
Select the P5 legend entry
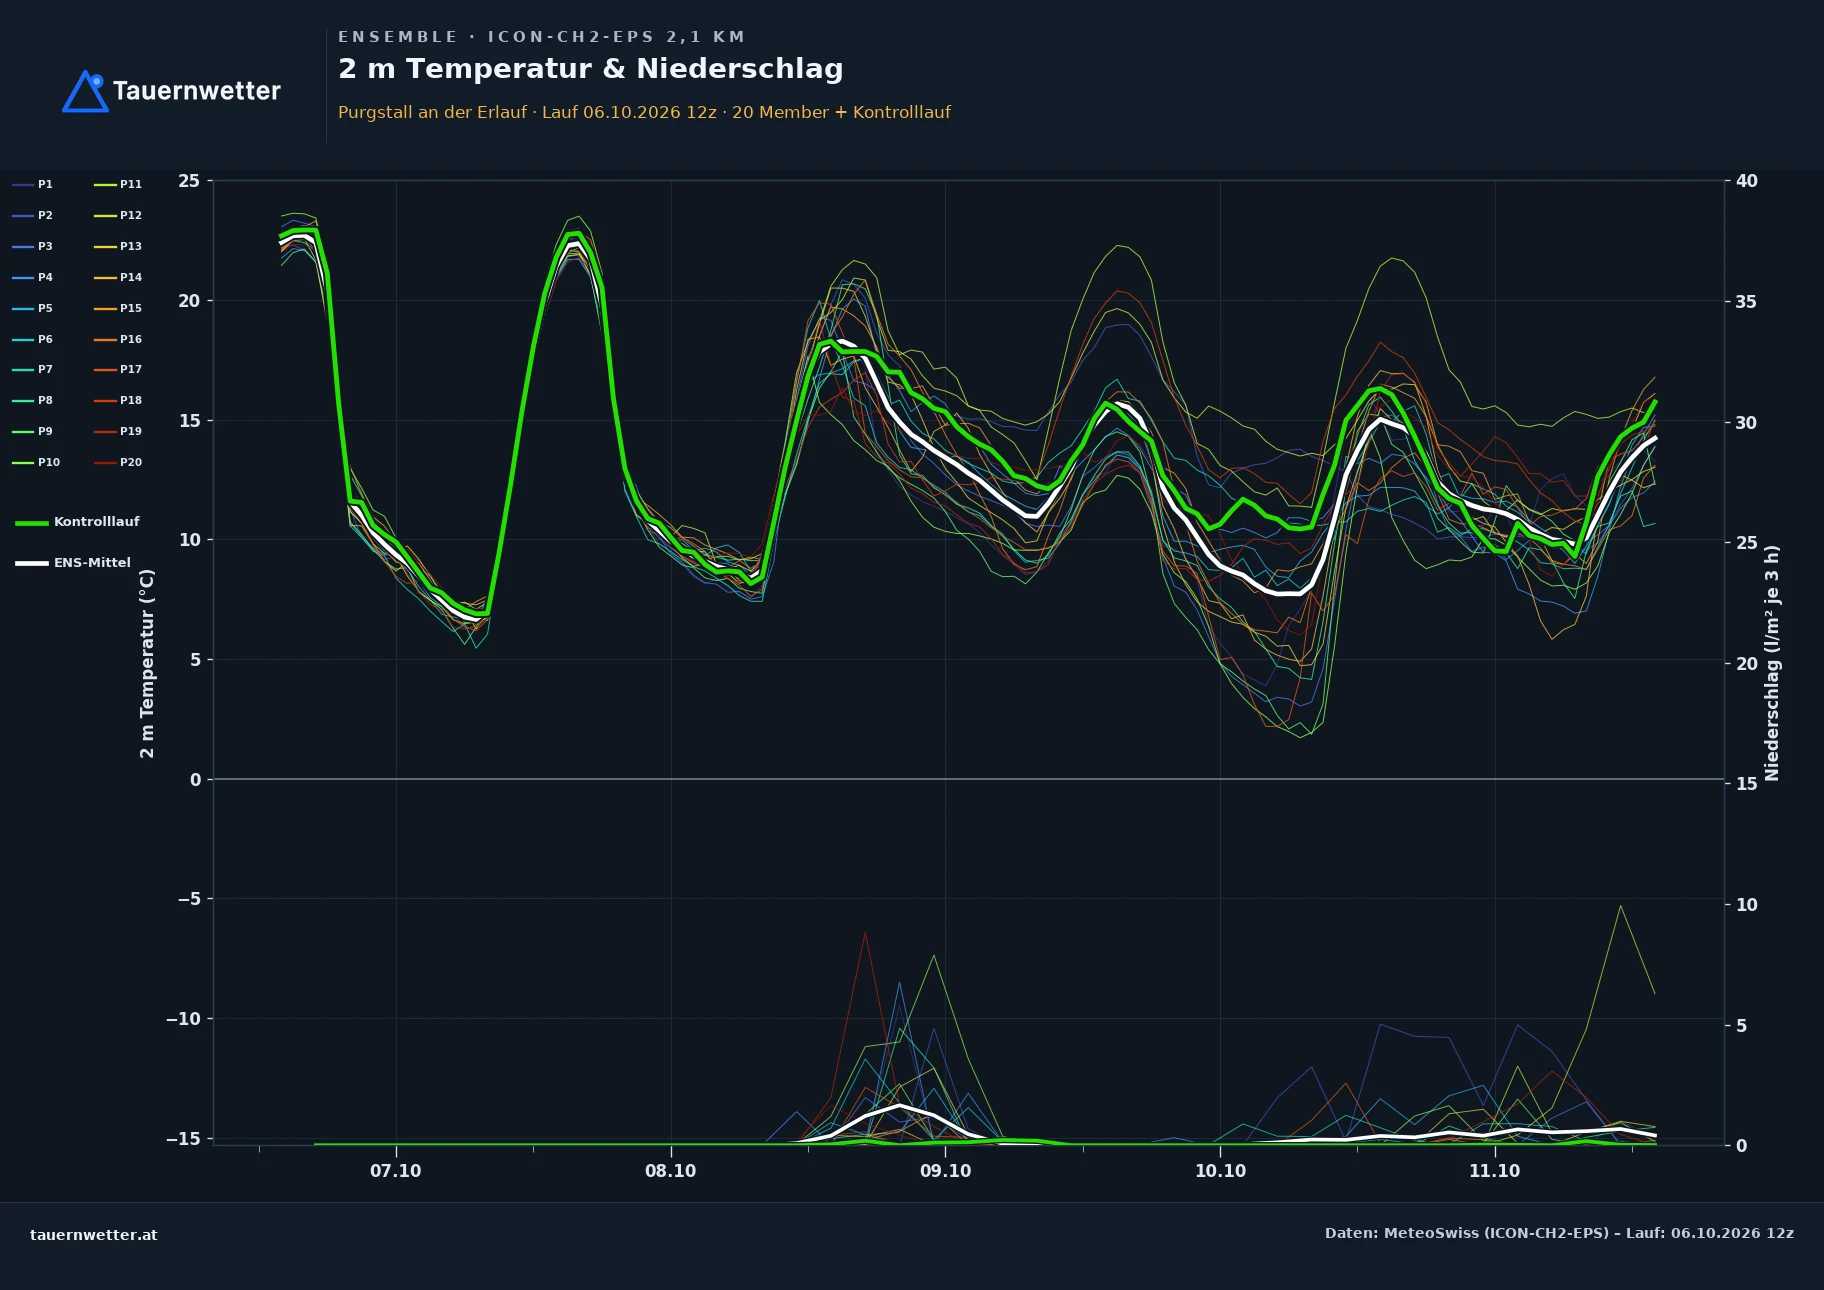click(33, 308)
